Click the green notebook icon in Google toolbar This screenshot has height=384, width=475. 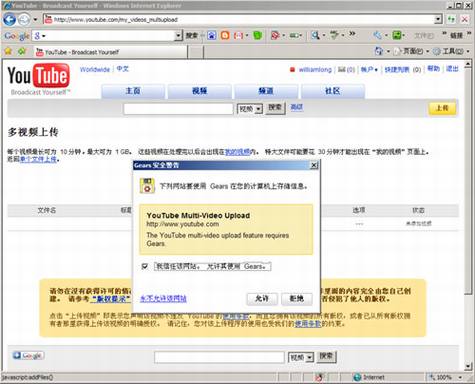258,35
